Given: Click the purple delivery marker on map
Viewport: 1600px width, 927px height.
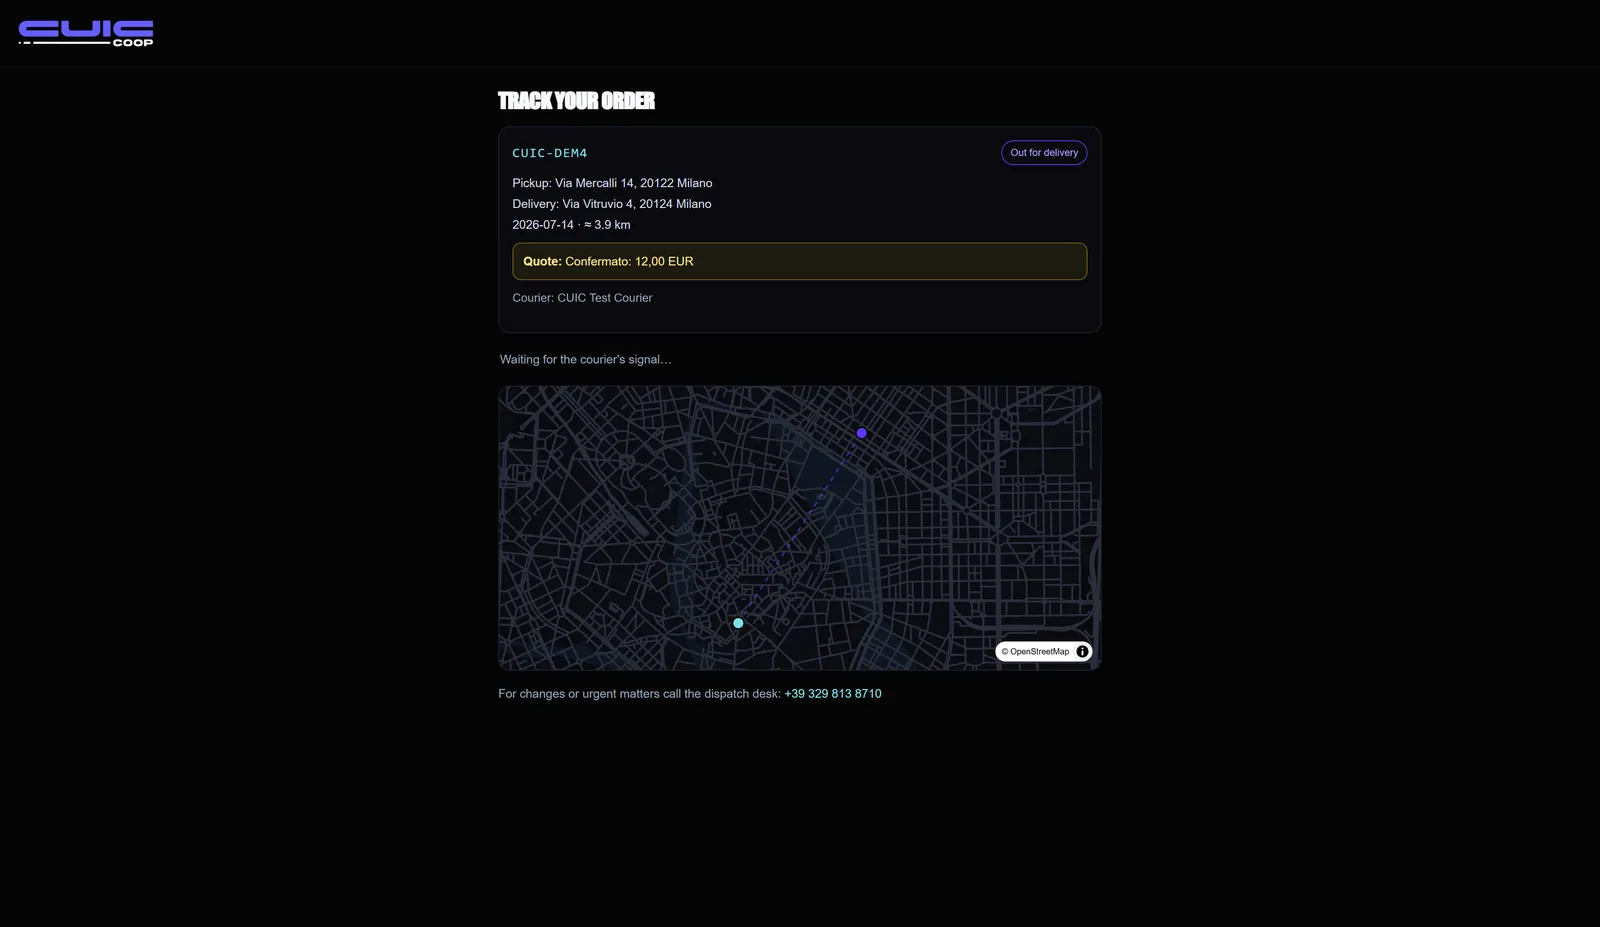Looking at the screenshot, I should [x=861, y=433].
